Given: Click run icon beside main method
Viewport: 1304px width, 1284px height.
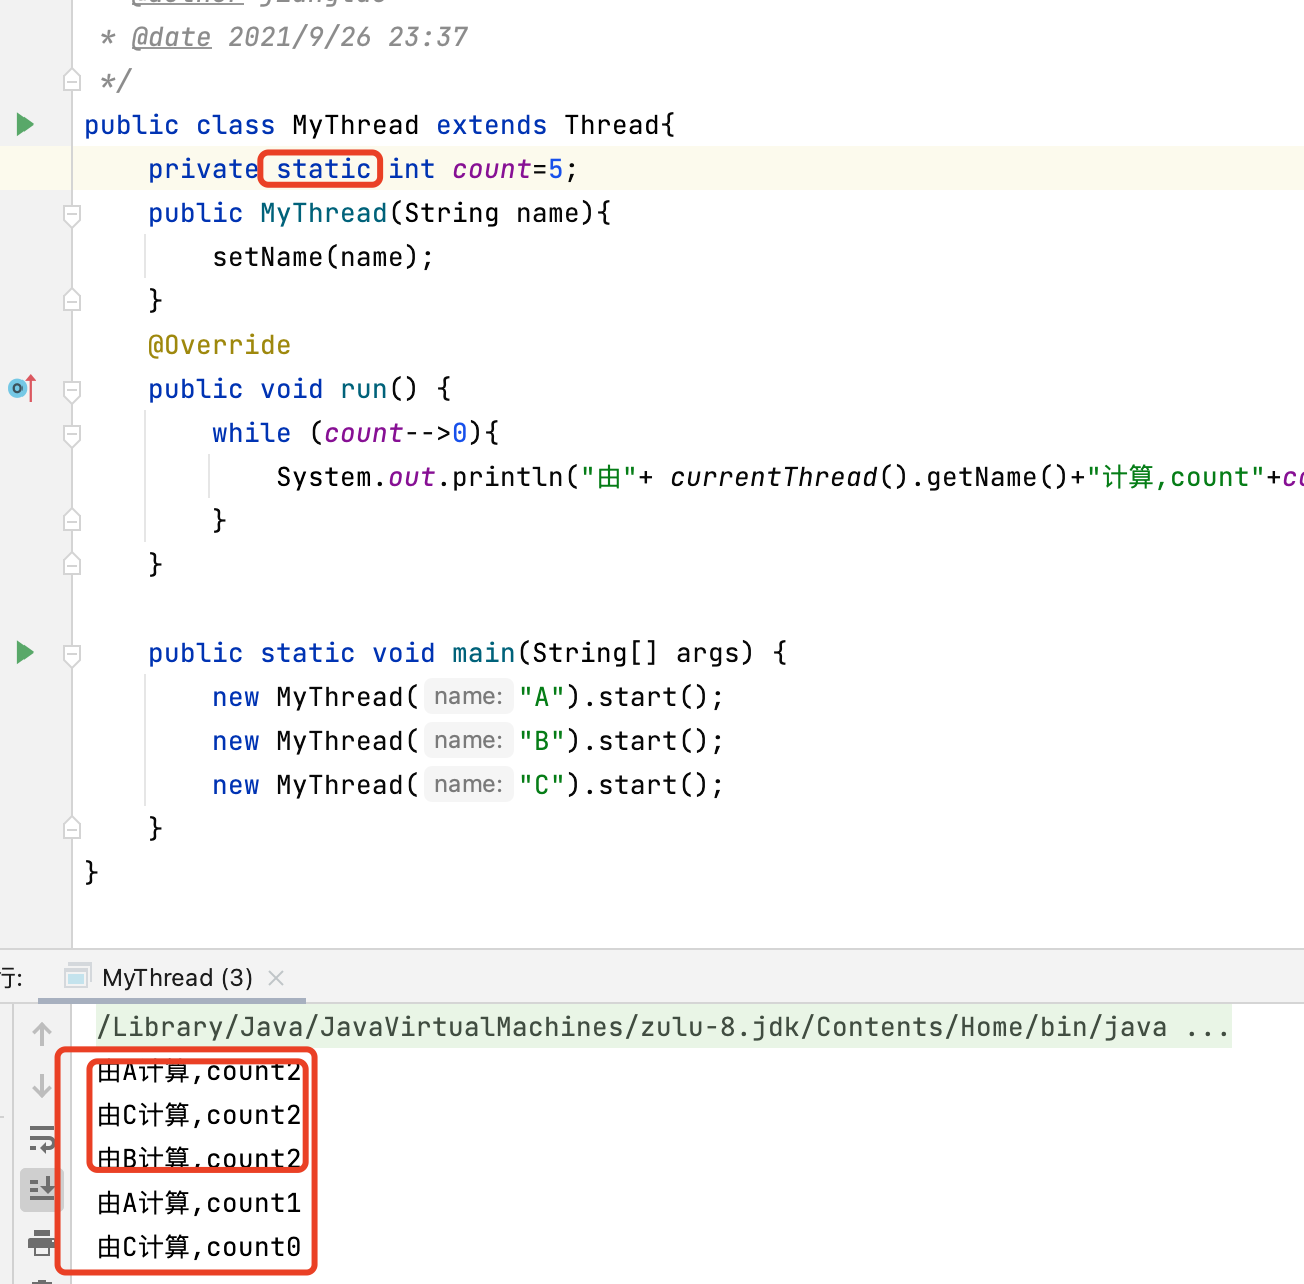Looking at the screenshot, I should point(26,653).
